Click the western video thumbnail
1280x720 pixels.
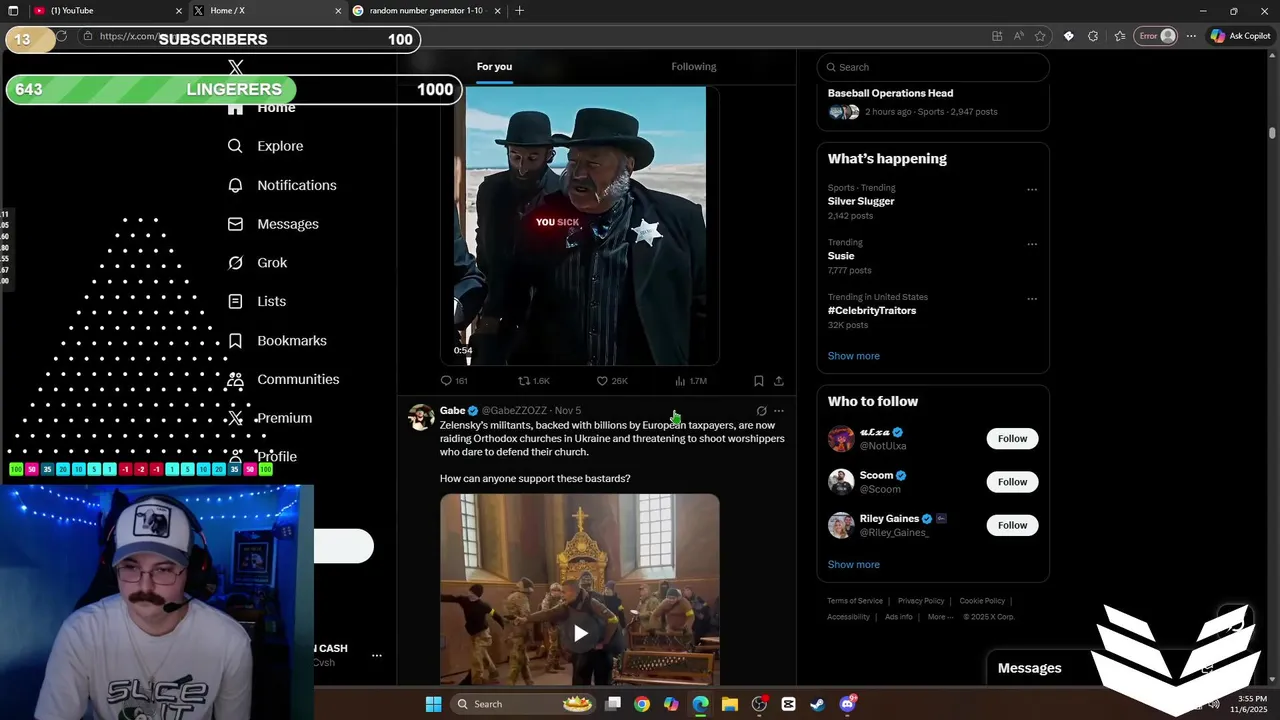tap(580, 226)
